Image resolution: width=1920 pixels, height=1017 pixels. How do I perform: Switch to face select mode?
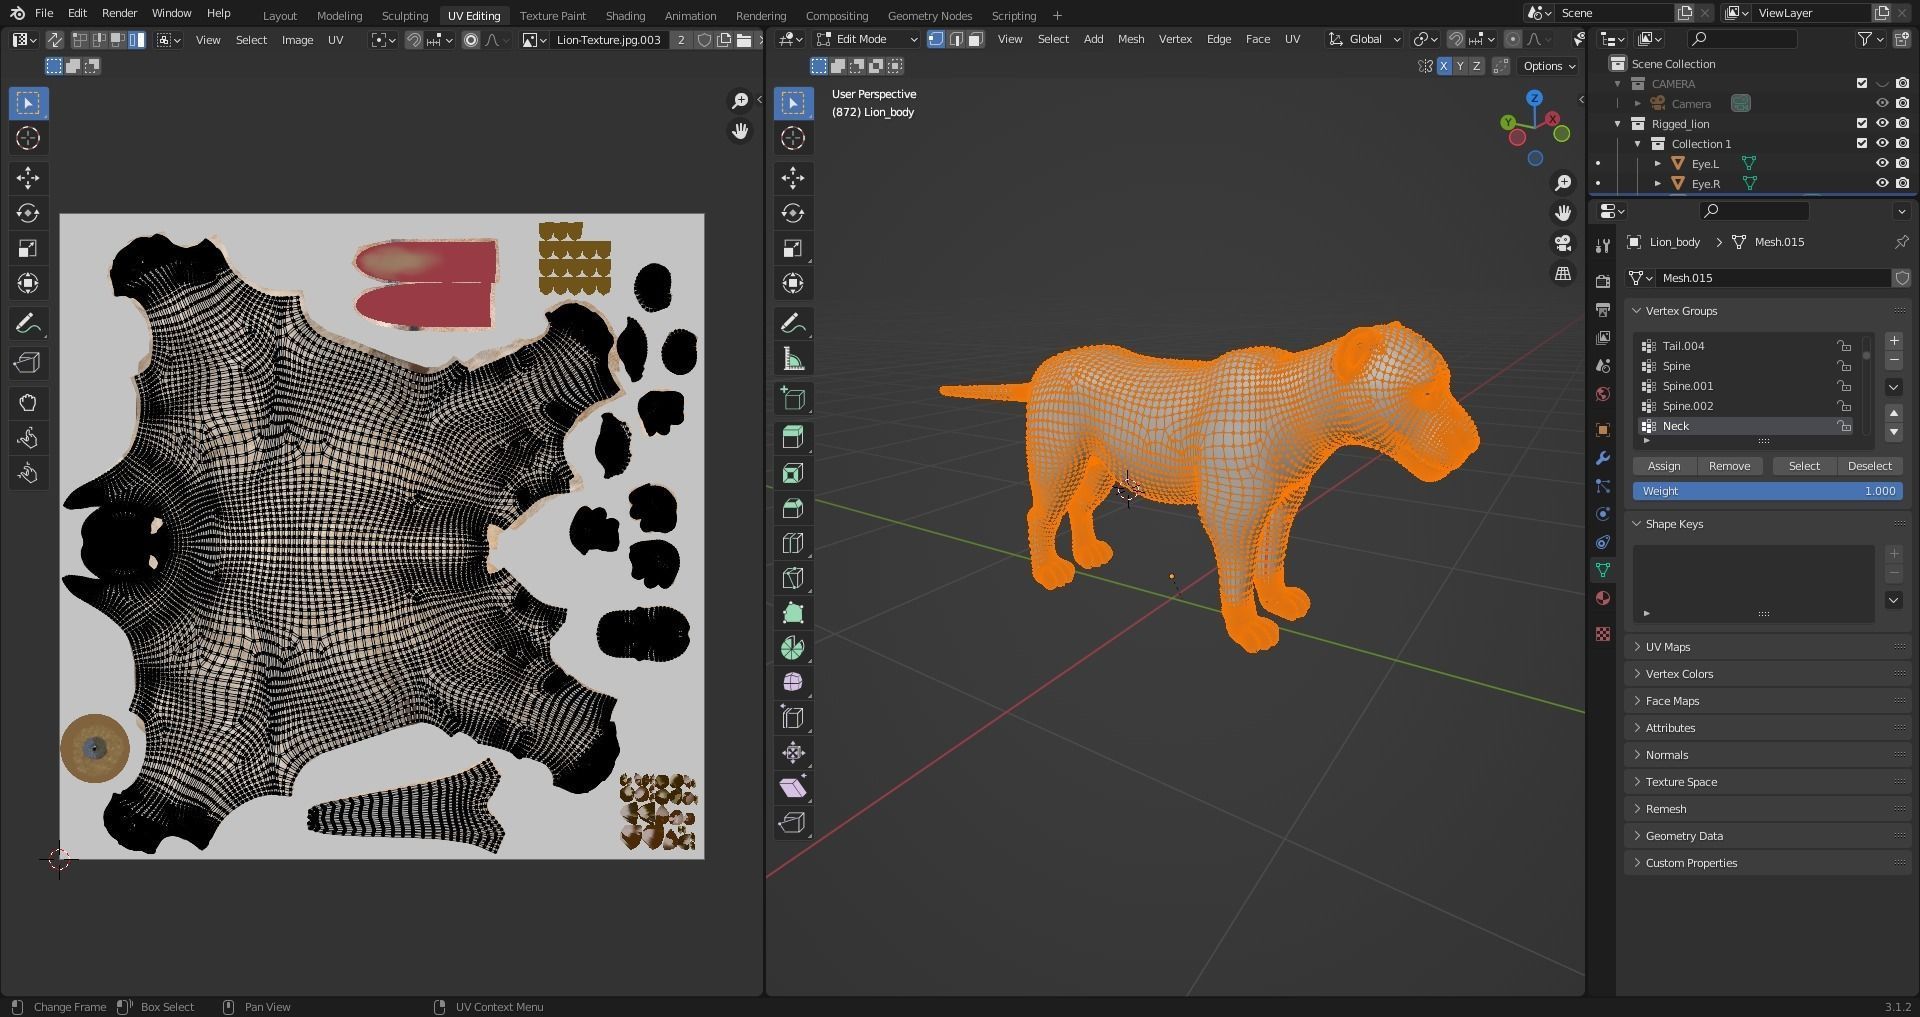coord(975,39)
